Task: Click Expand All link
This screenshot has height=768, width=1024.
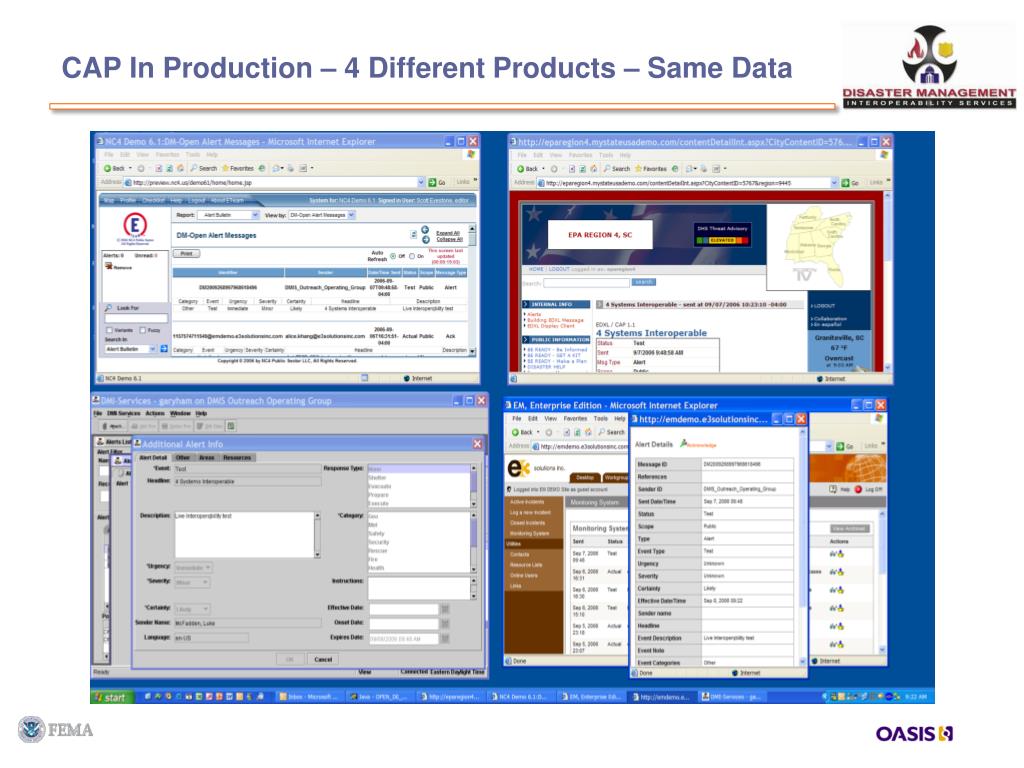Action: (x=449, y=232)
